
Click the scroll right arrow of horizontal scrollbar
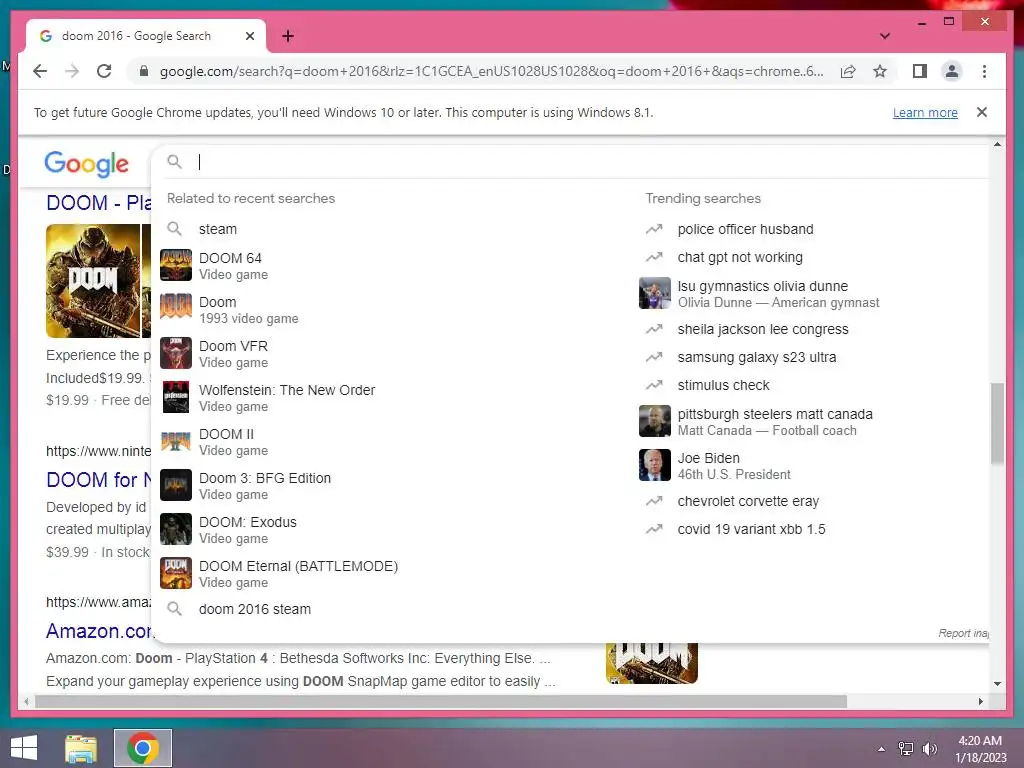pyautogui.click(x=980, y=701)
